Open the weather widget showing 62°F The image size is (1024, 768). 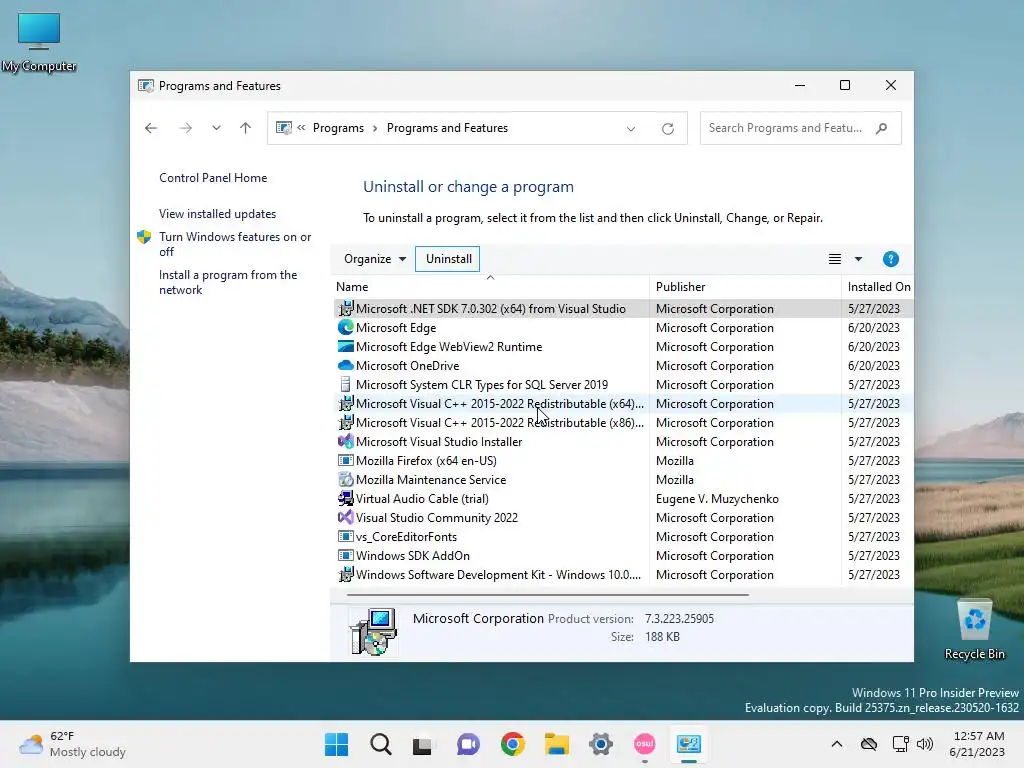(73, 744)
